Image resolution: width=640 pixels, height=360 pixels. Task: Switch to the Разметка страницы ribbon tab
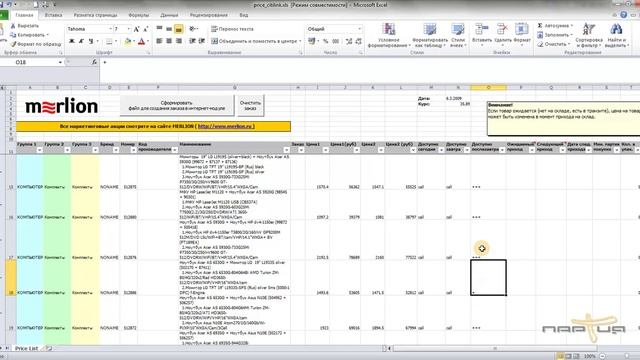coord(95,15)
